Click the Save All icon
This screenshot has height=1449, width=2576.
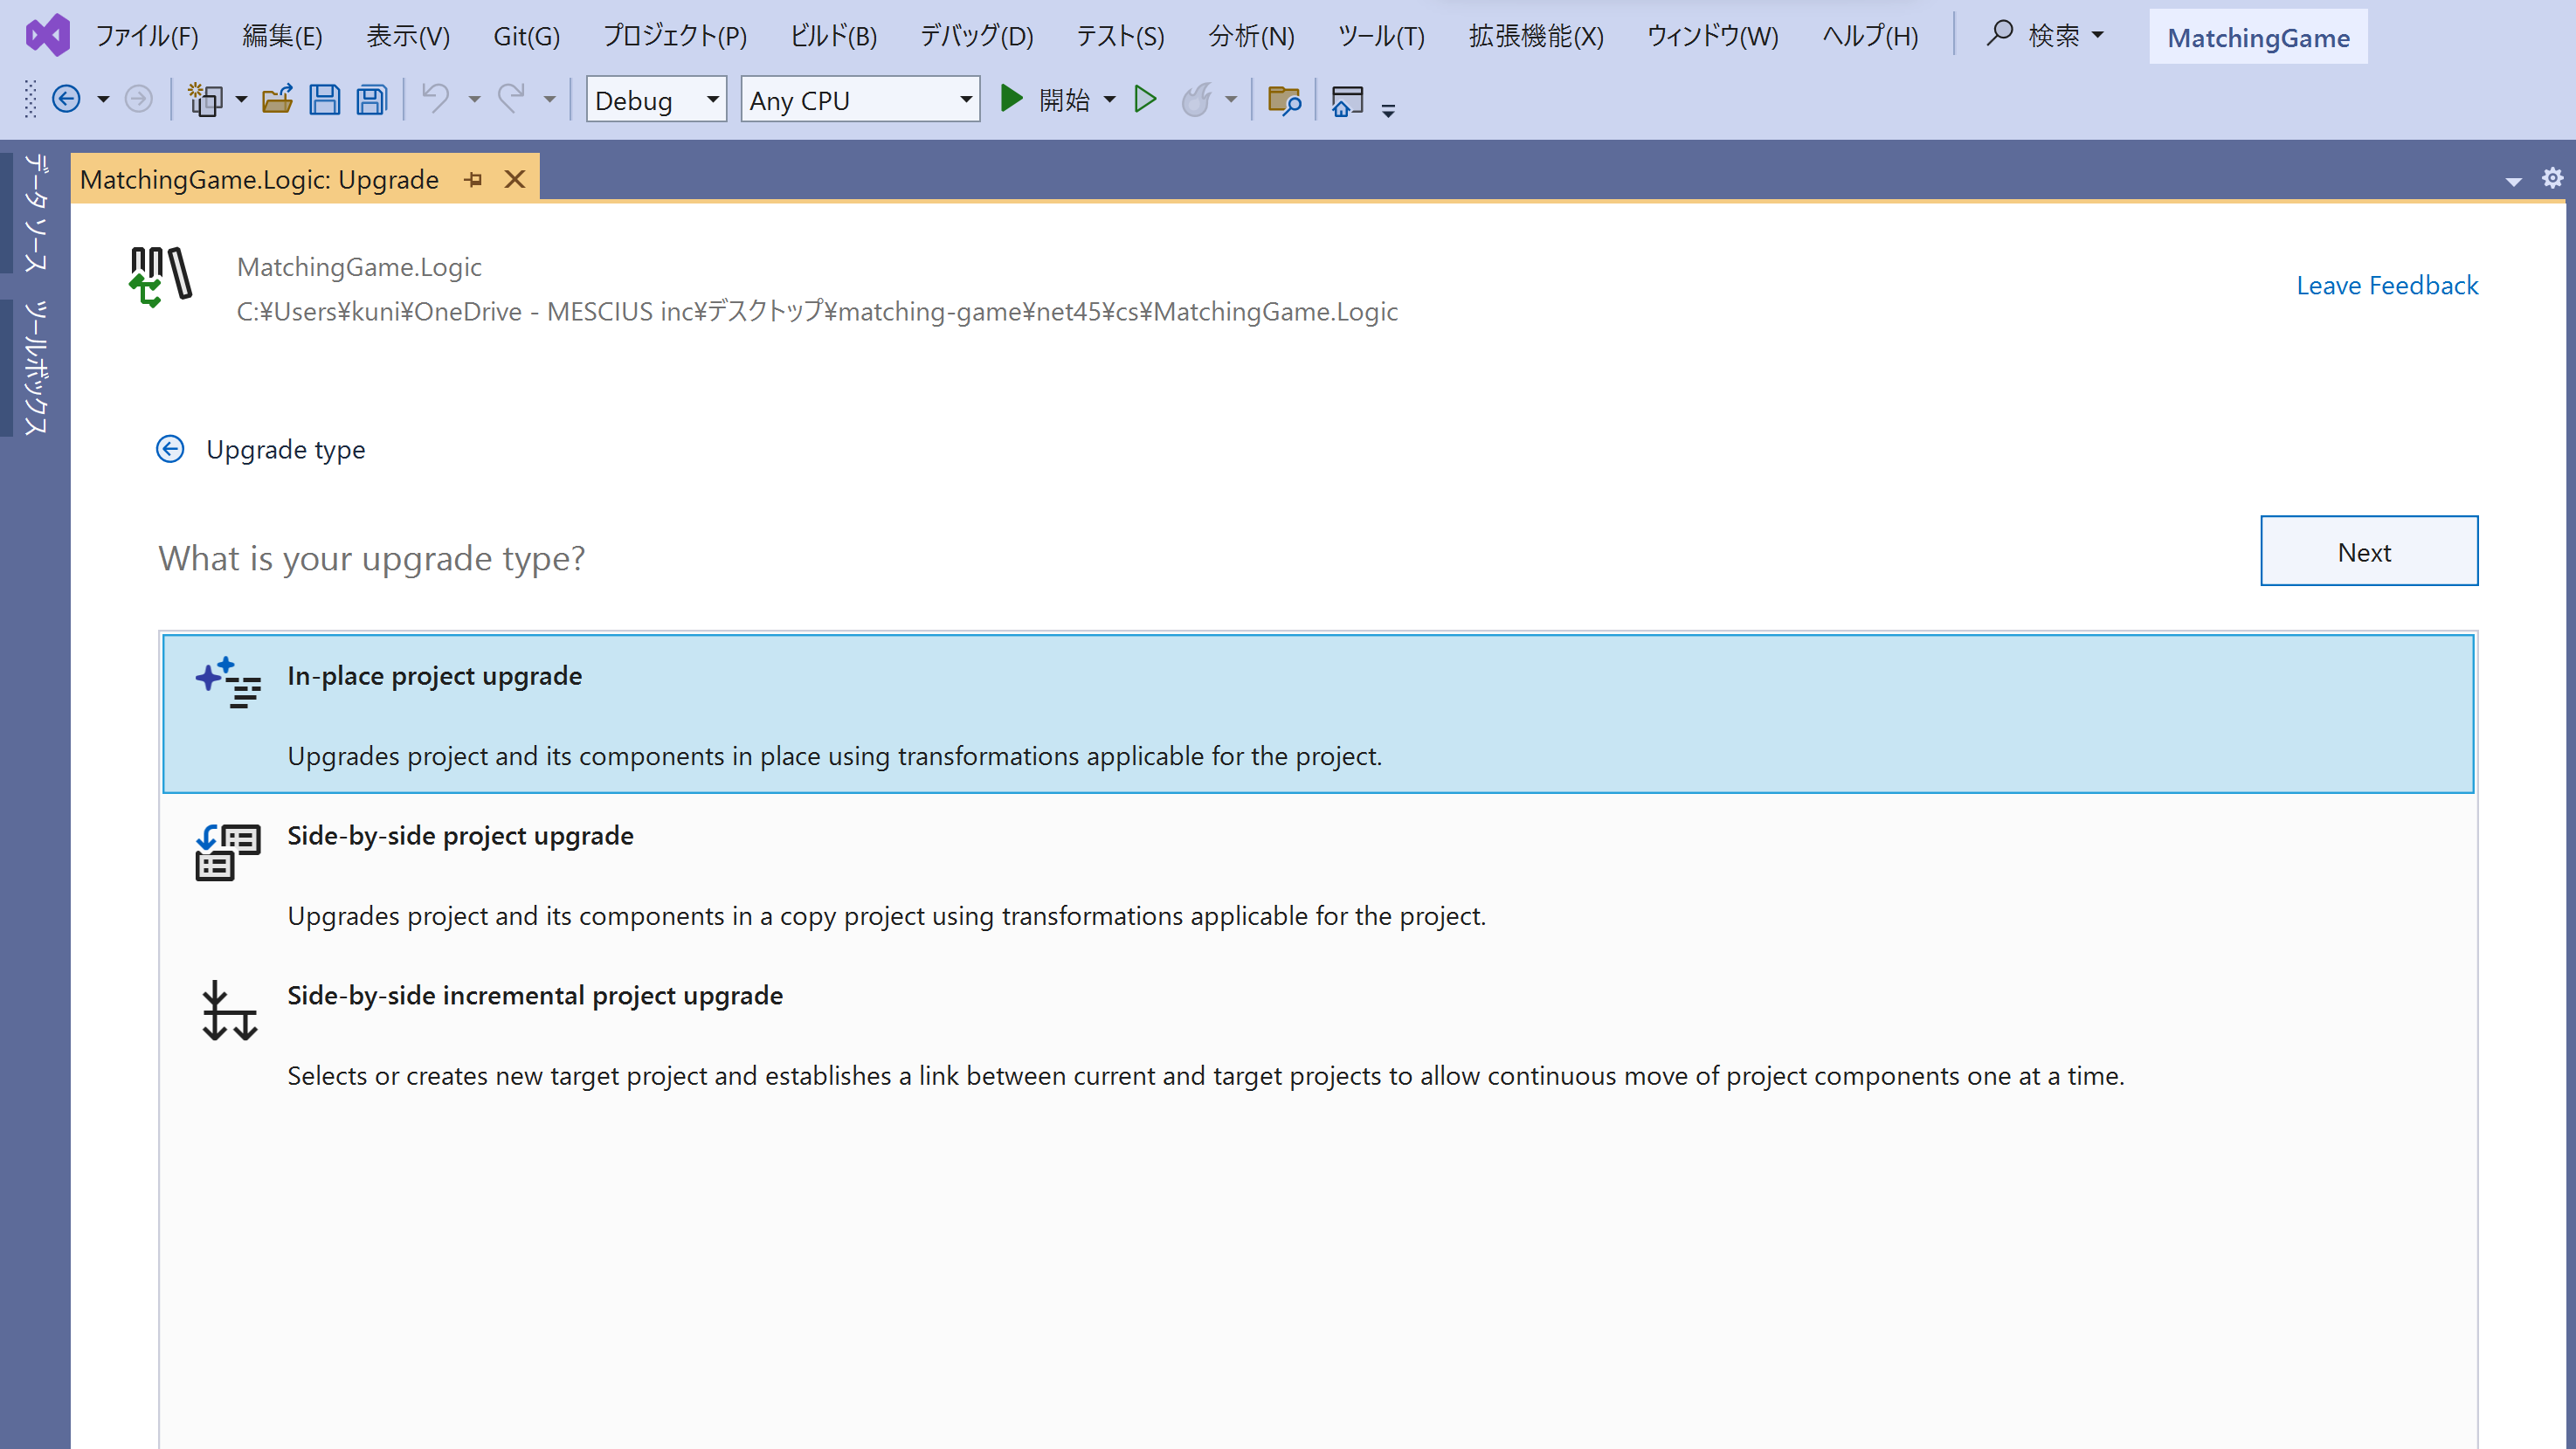click(372, 99)
